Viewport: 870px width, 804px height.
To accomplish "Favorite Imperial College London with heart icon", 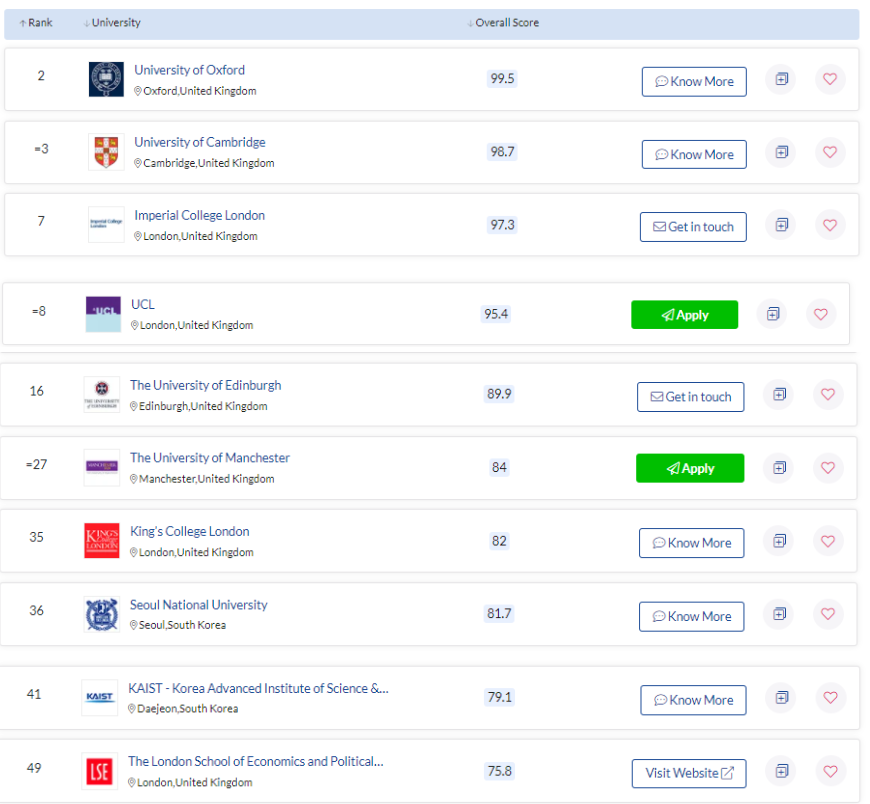I will click(829, 225).
